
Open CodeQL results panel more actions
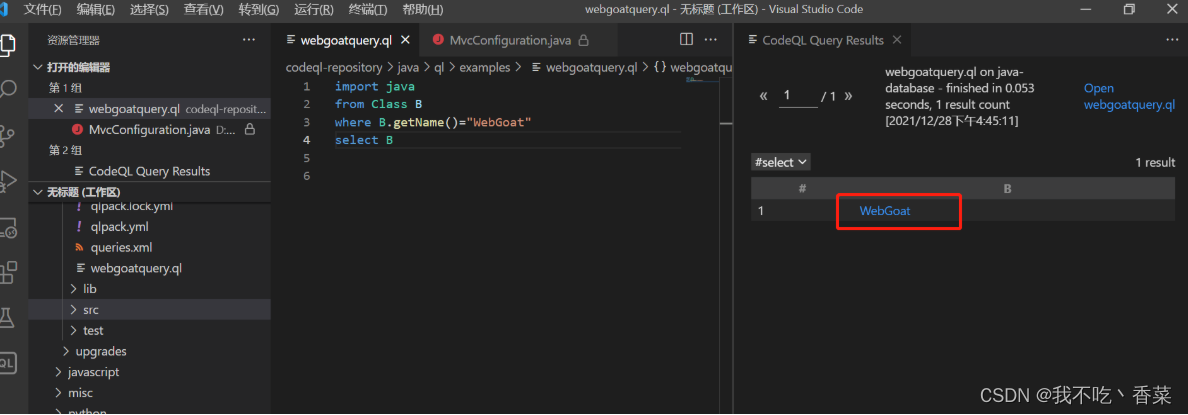coord(1172,39)
